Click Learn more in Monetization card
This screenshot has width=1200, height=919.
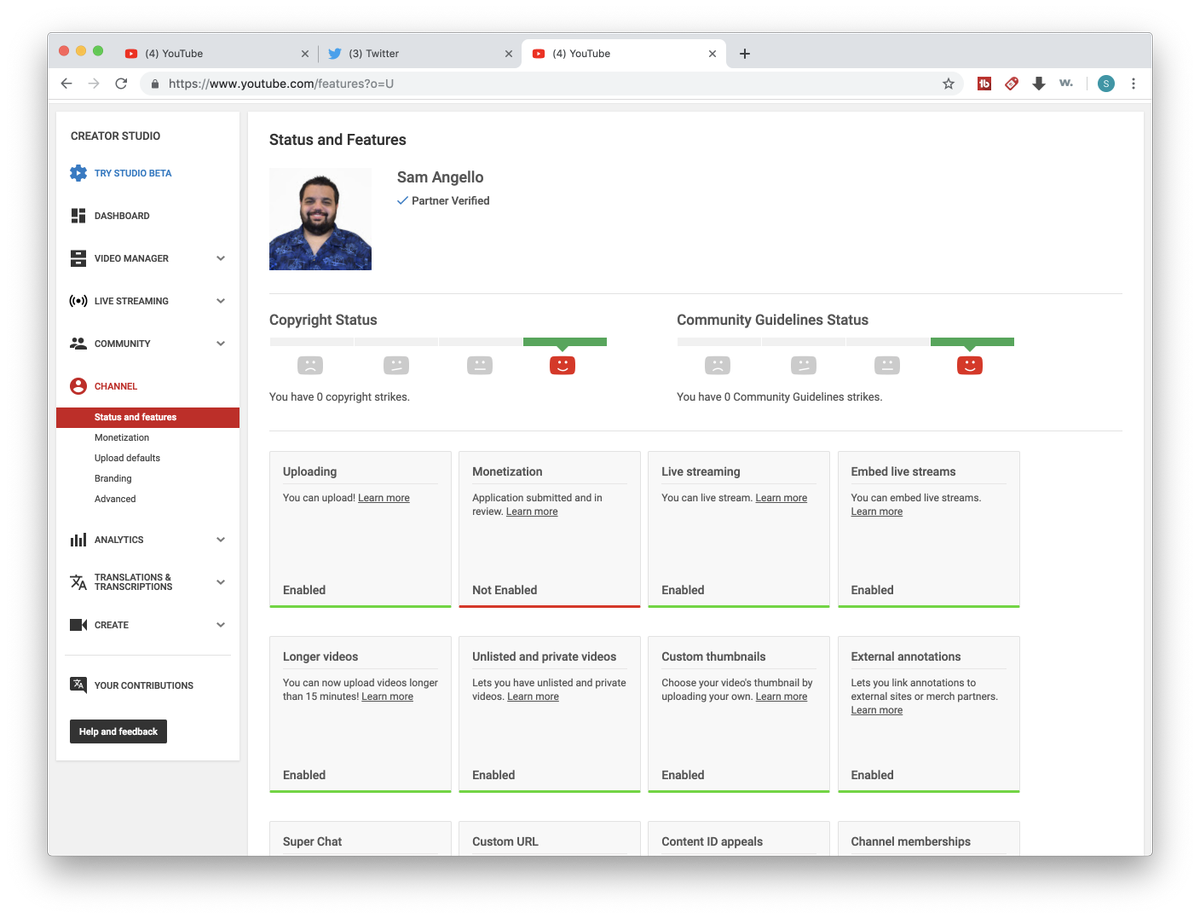pos(532,512)
